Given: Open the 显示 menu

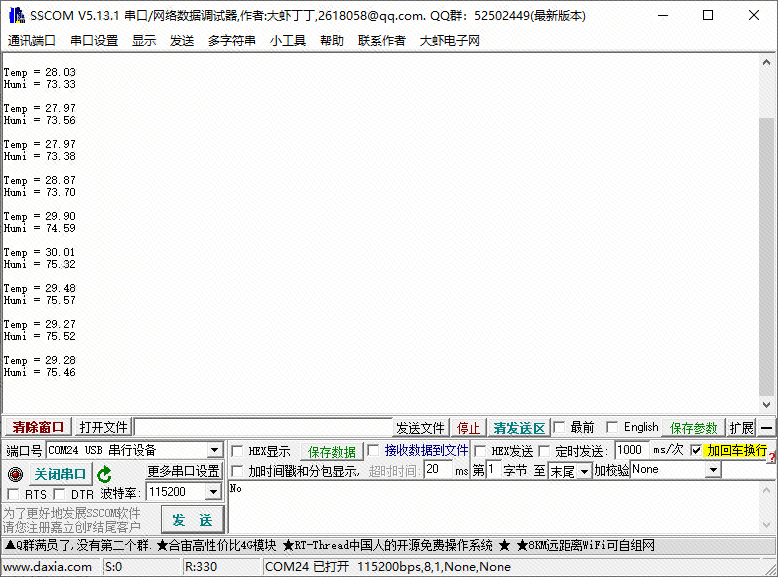Looking at the screenshot, I should 144,41.
